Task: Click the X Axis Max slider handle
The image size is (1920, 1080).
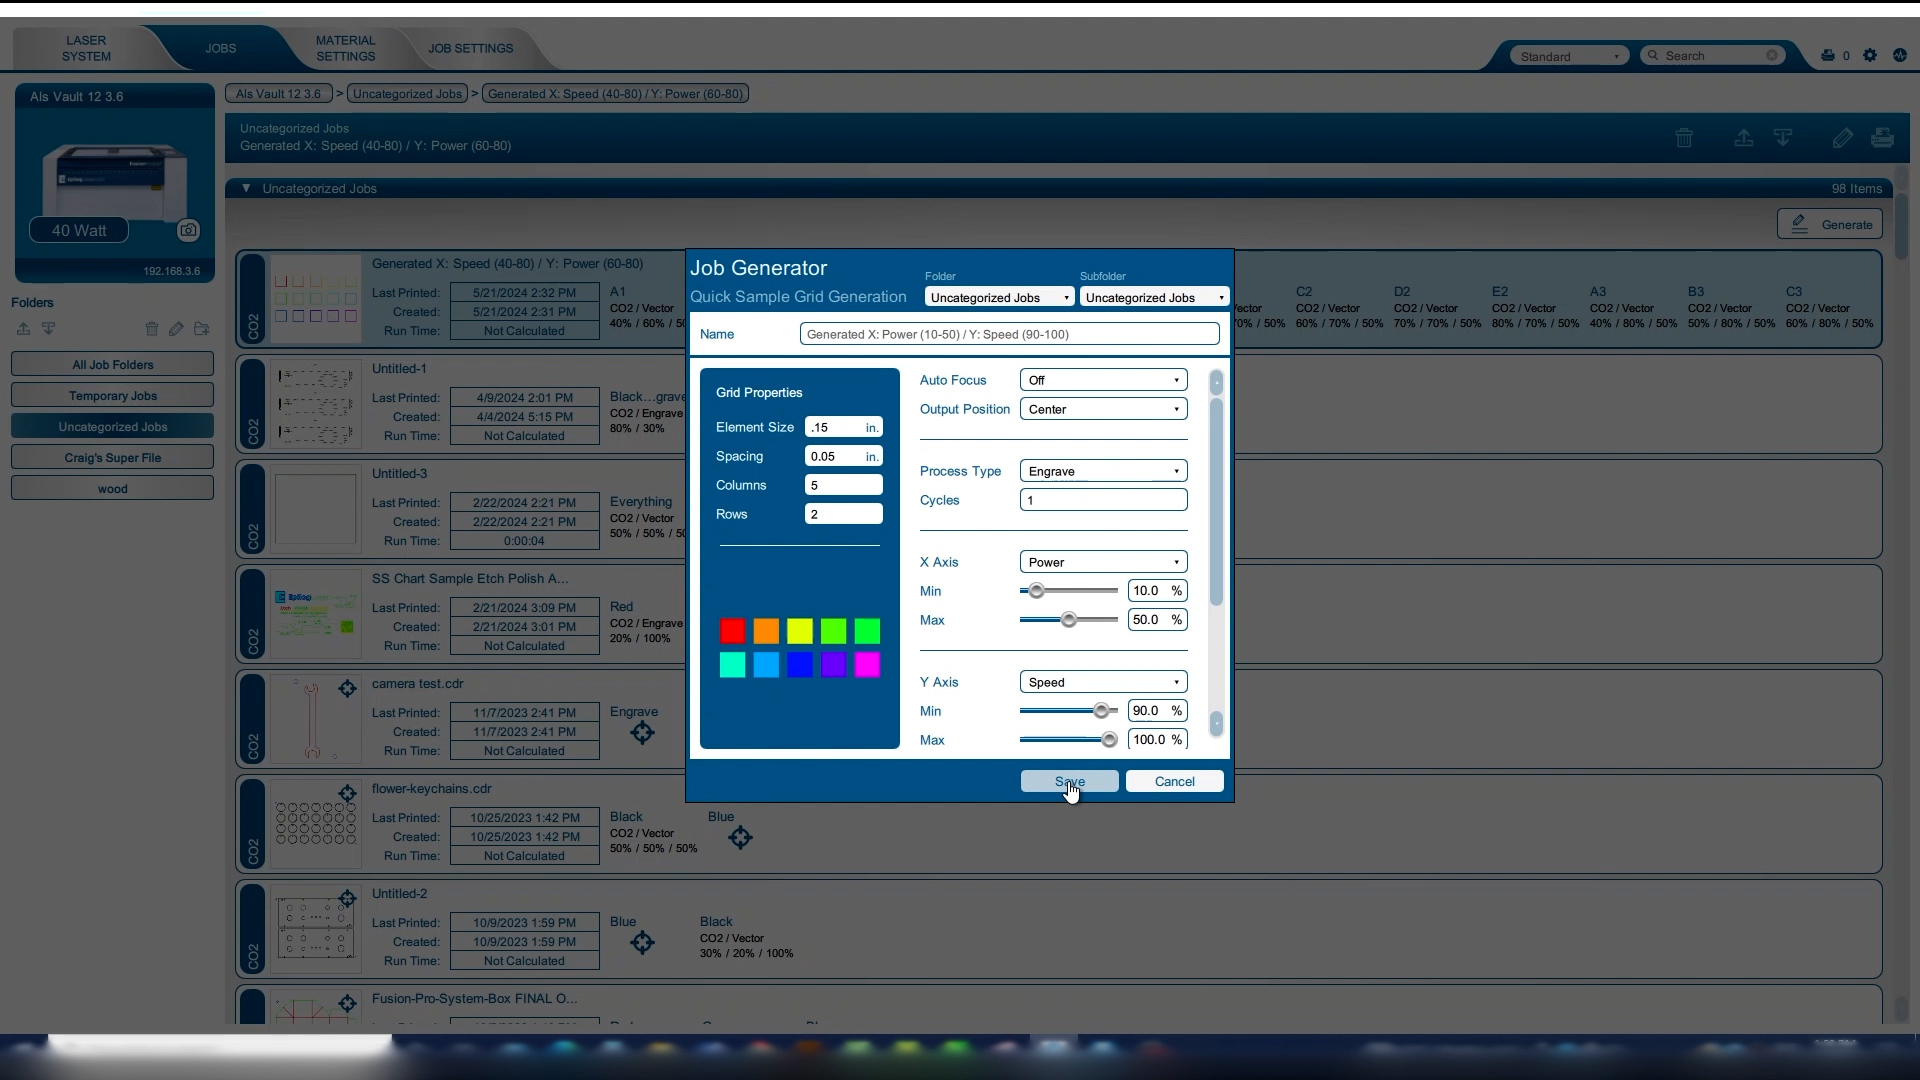Action: coord(1069,620)
